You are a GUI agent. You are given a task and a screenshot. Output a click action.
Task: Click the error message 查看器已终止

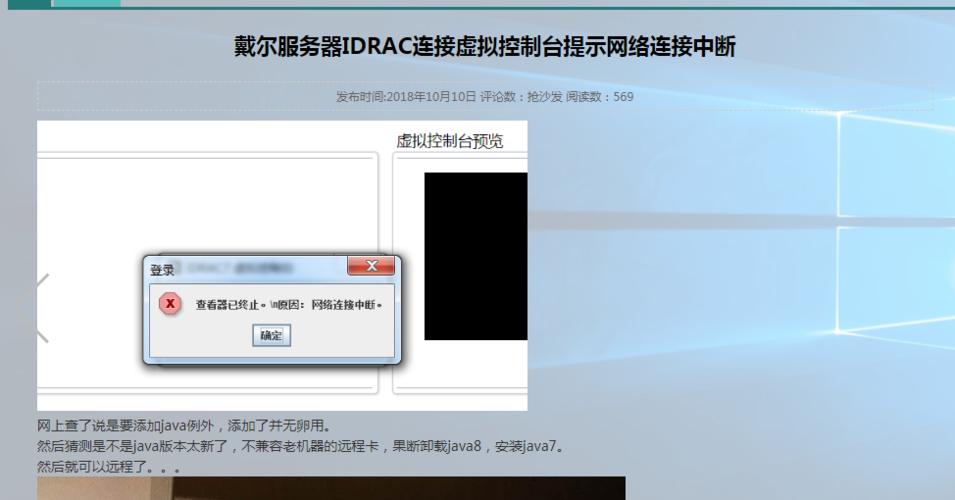(x=289, y=305)
